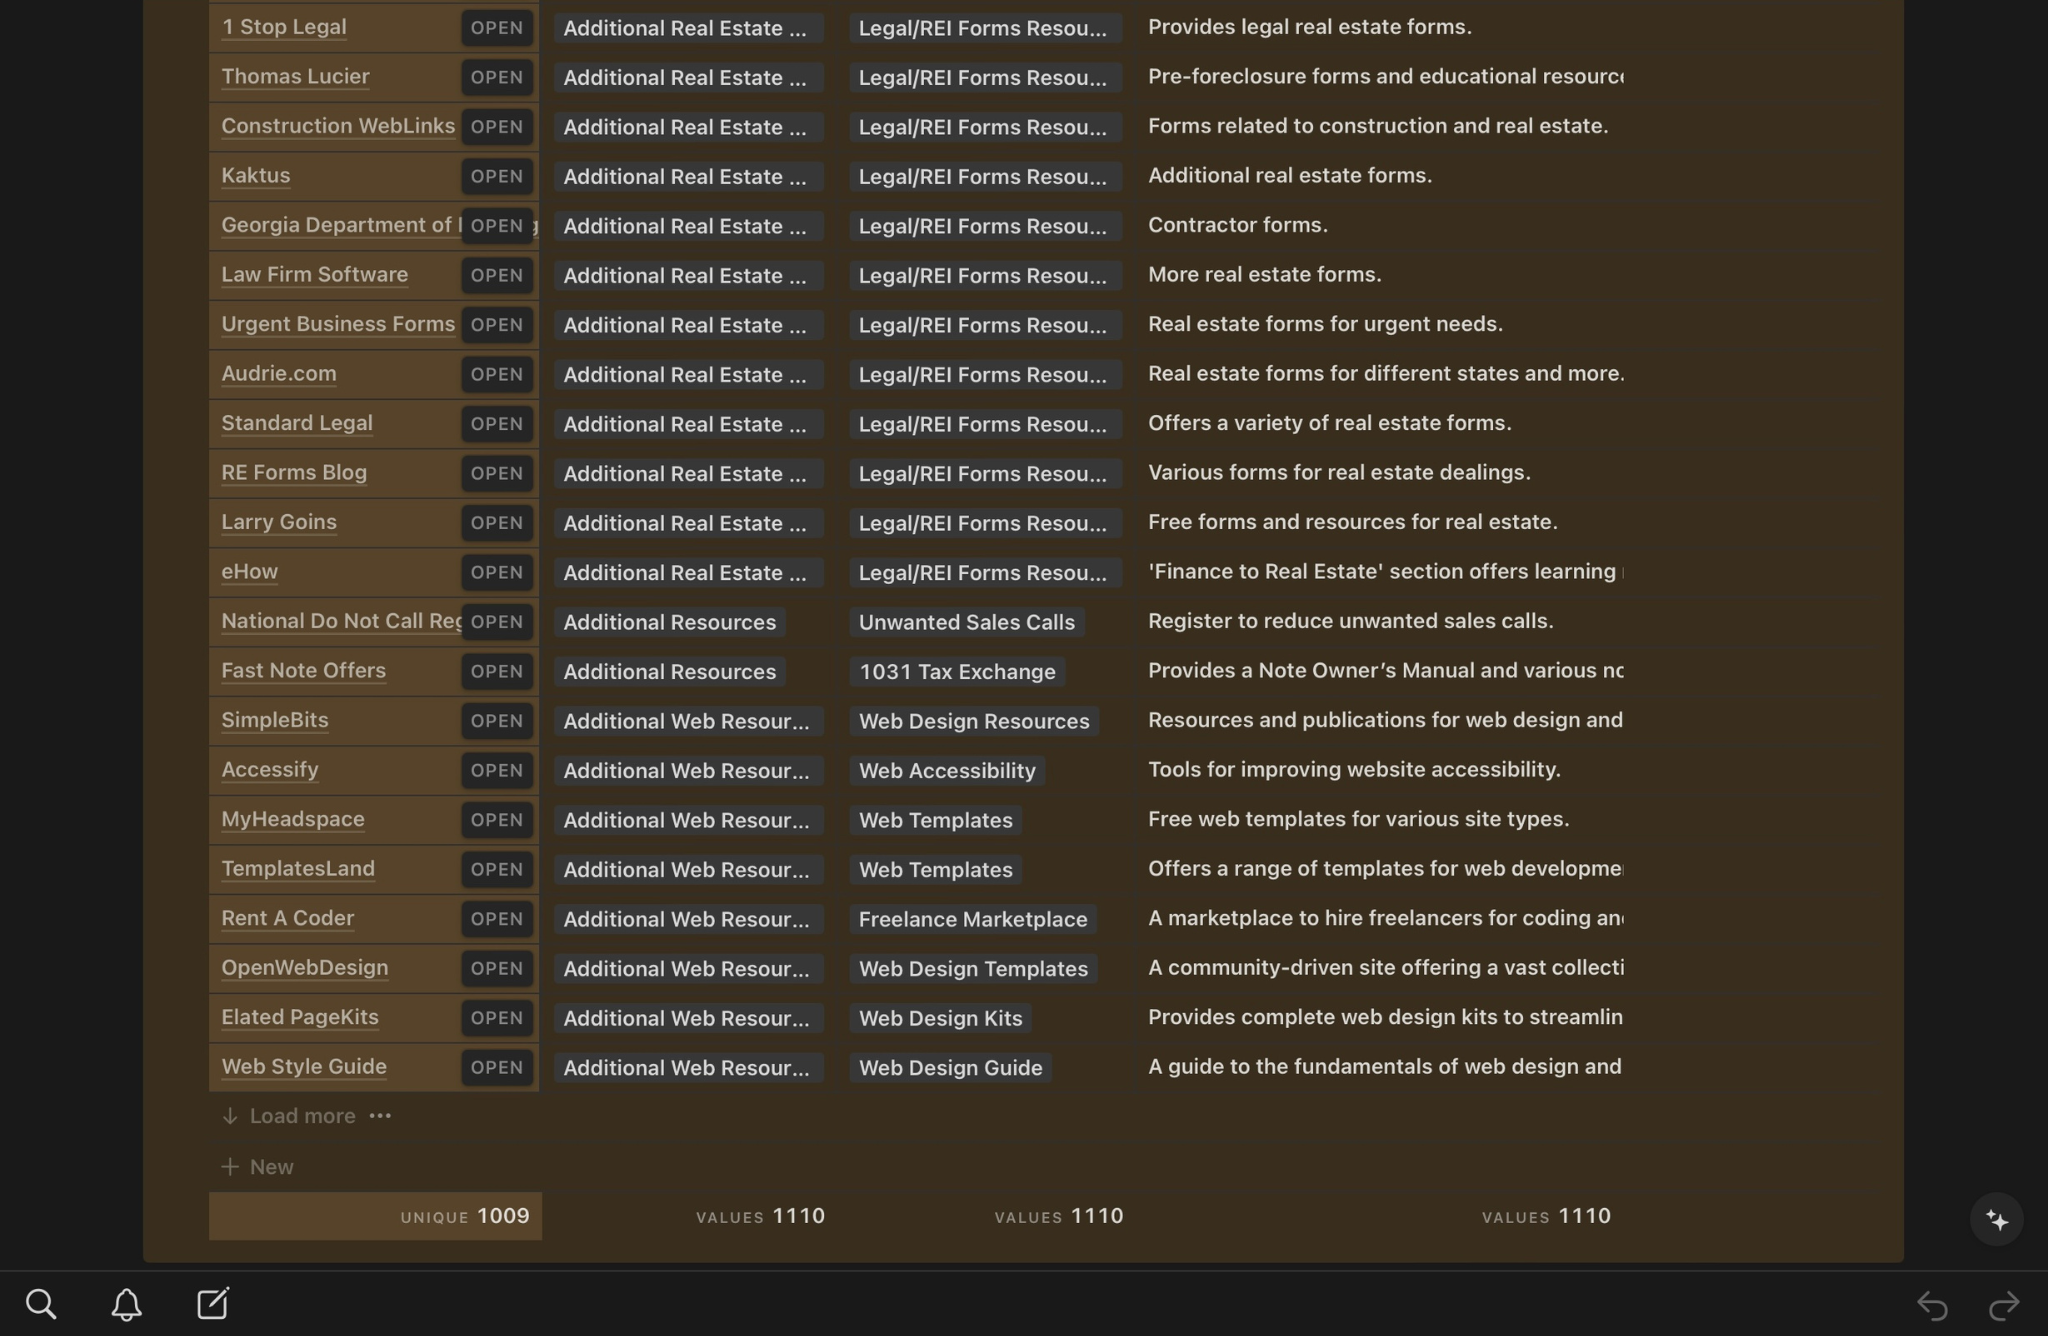The height and width of the screenshot is (1336, 2048).
Task: Open notifications bell icon
Action: pyautogui.click(x=126, y=1304)
